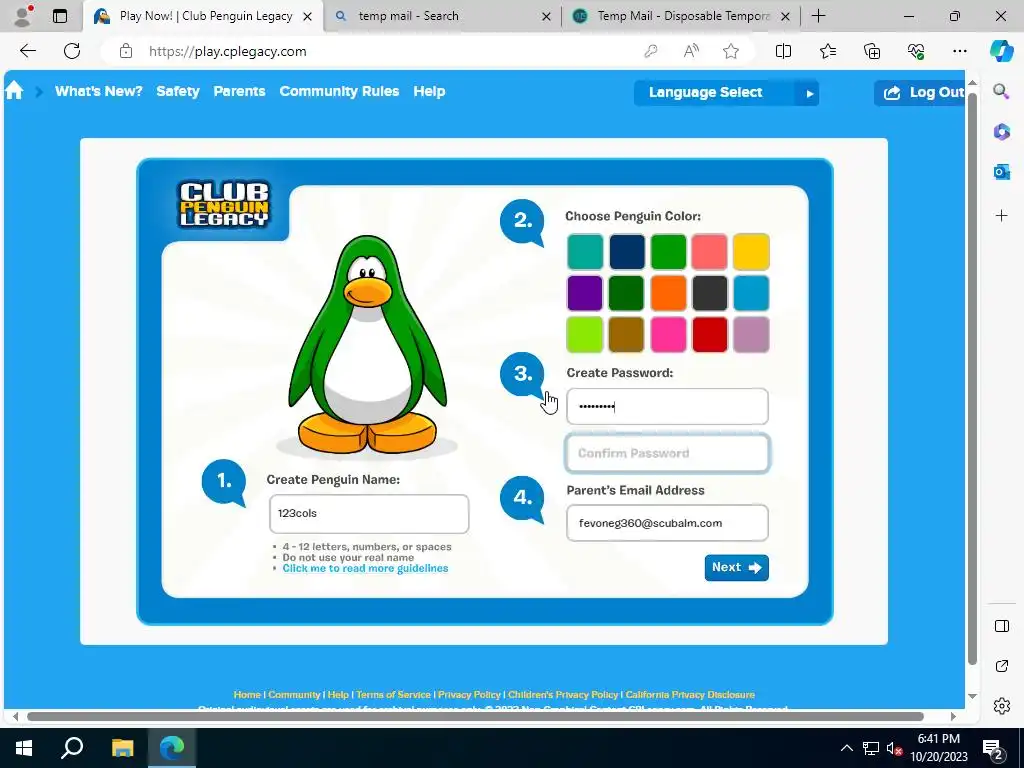Refresh the page with the reload icon
Screen dimensions: 1024x768
pyautogui.click(x=72, y=51)
